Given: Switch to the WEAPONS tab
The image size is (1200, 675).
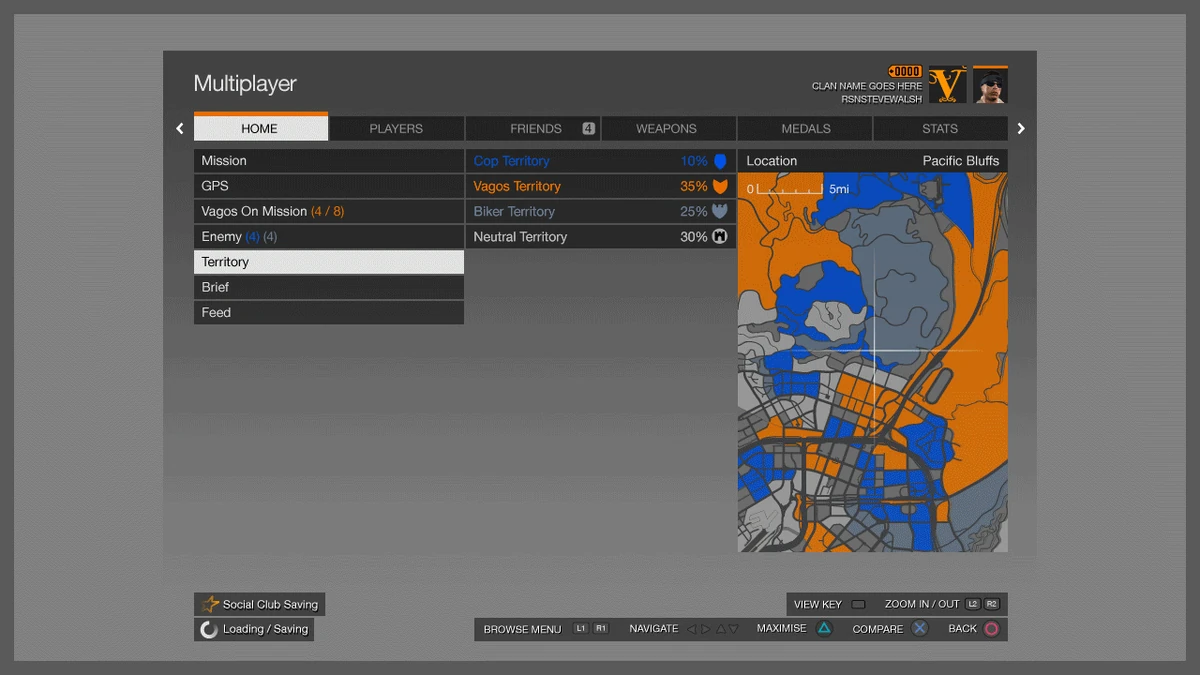Looking at the screenshot, I should (x=668, y=128).
